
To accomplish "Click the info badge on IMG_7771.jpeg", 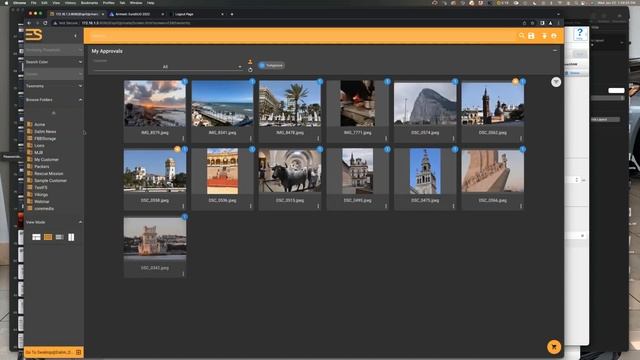I will click(x=387, y=82).
